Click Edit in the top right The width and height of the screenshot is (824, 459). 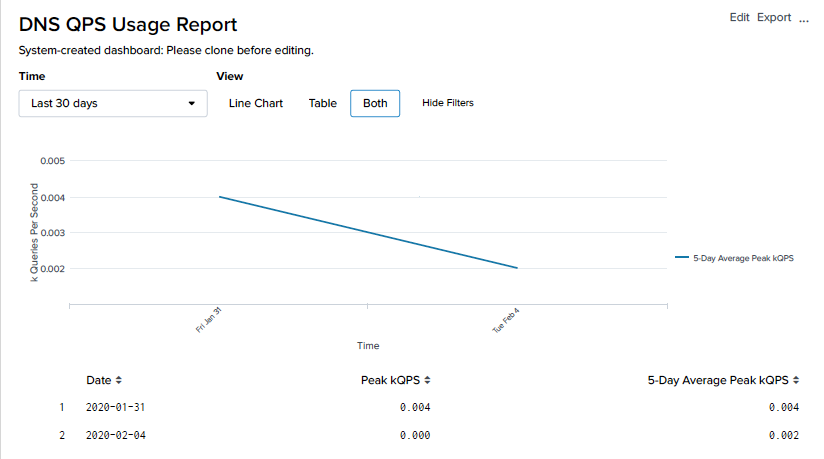pyautogui.click(x=740, y=17)
